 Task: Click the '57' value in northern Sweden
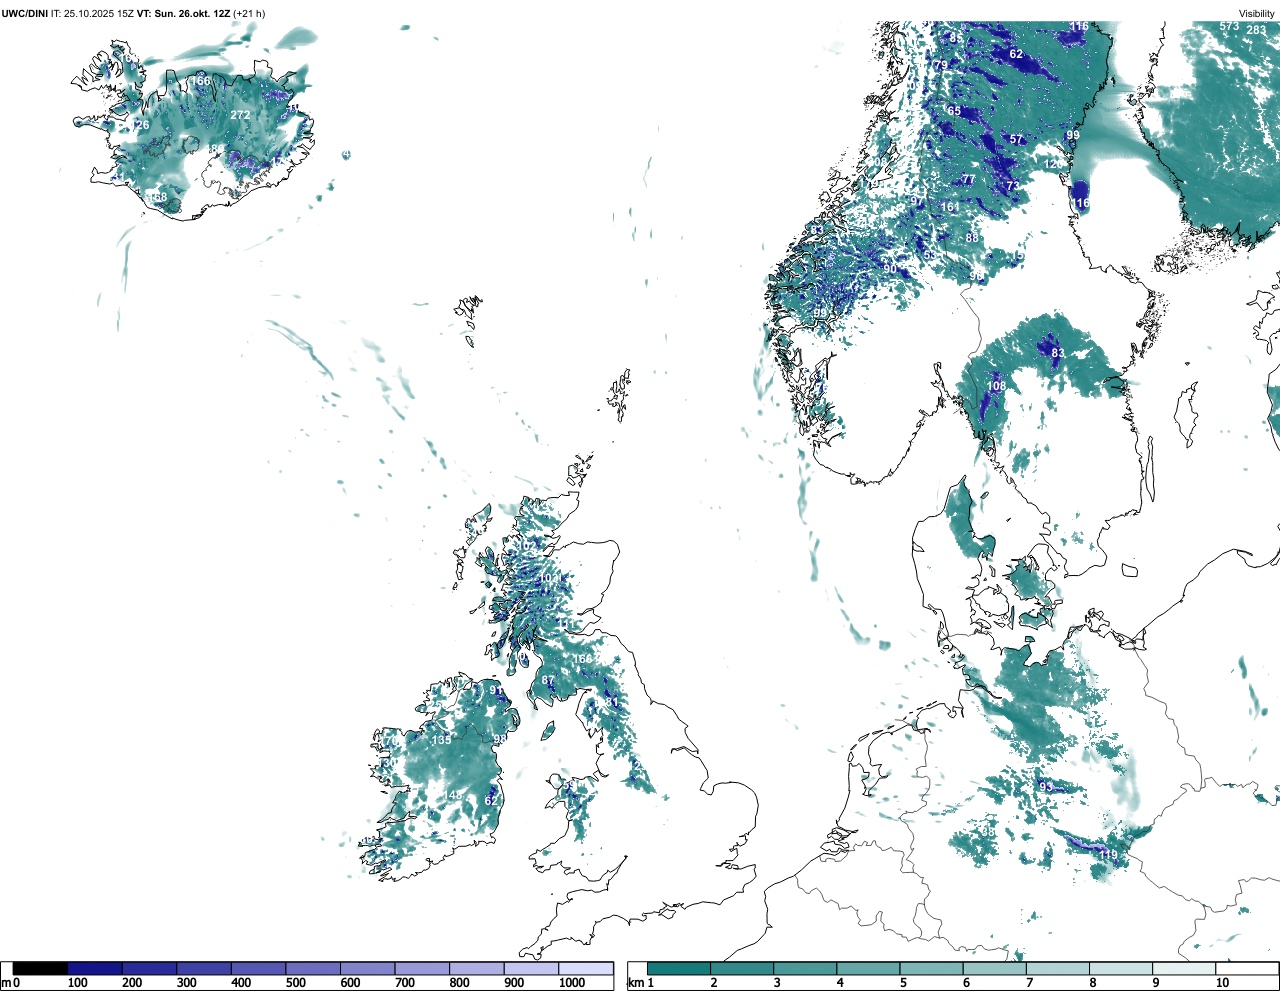pos(1016,140)
